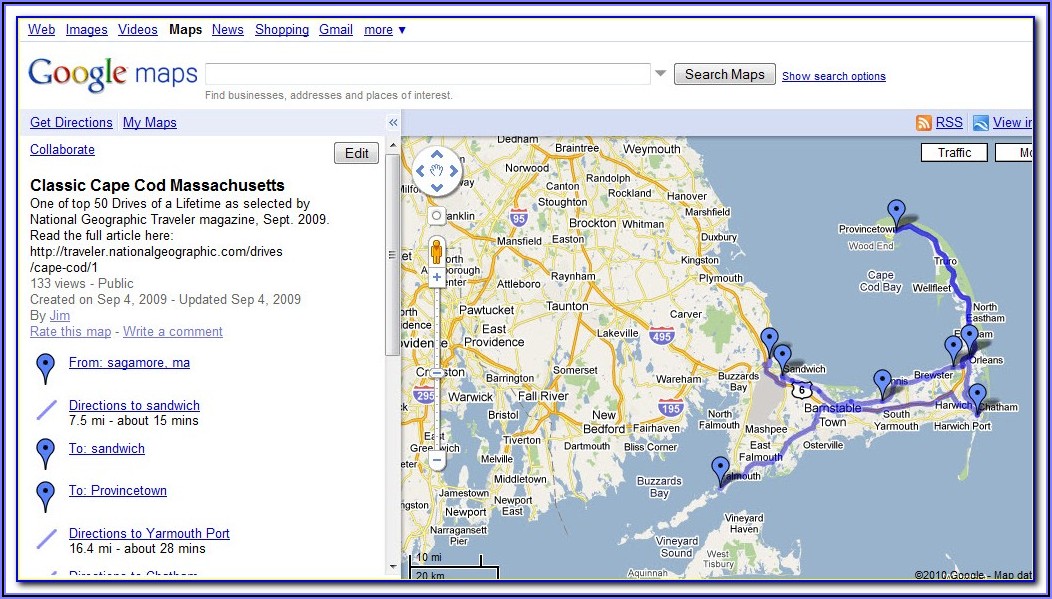This screenshot has height=599, width=1052.
Task: Click the zoom out minus button
Action: [x=437, y=460]
